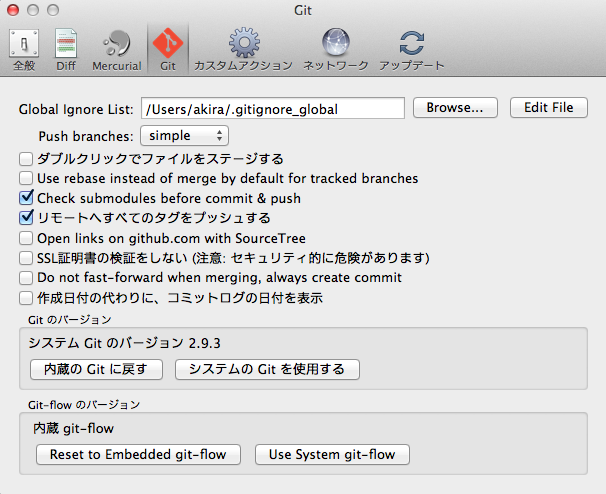Open the アップデート update pane
This screenshot has height=494, width=606.
tap(412, 49)
